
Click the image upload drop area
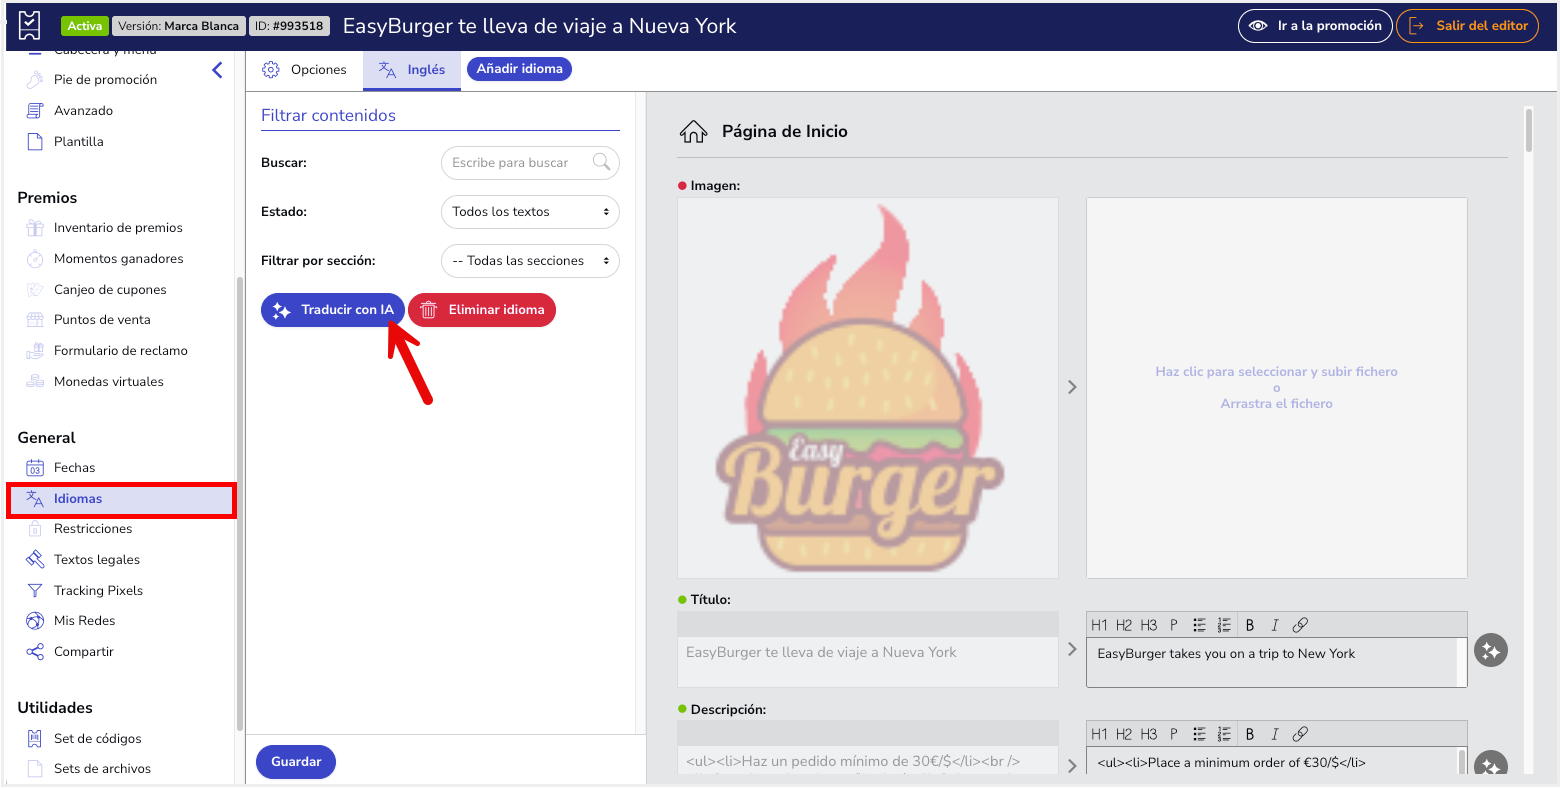coord(1276,387)
